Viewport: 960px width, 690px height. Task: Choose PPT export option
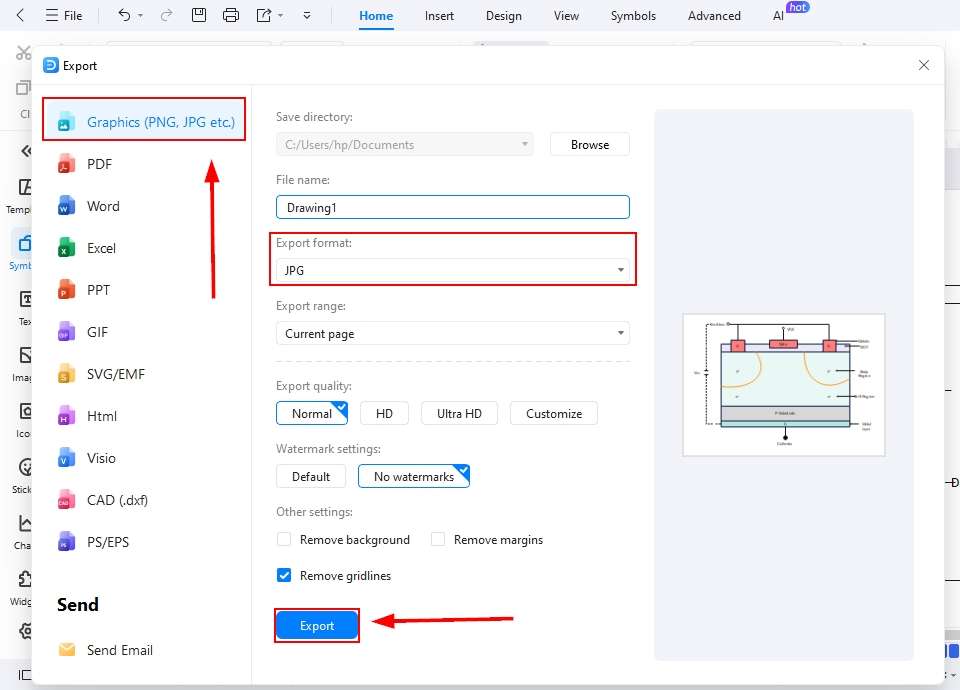(x=98, y=290)
